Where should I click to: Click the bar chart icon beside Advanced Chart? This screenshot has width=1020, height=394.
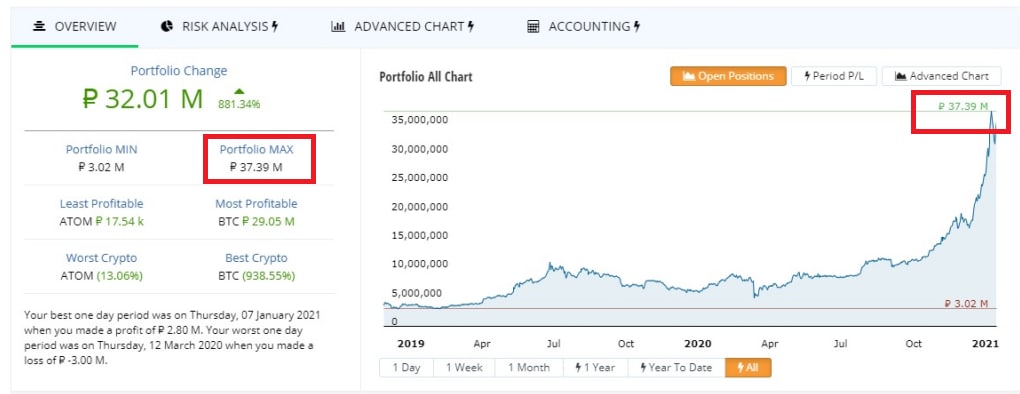pos(338,27)
